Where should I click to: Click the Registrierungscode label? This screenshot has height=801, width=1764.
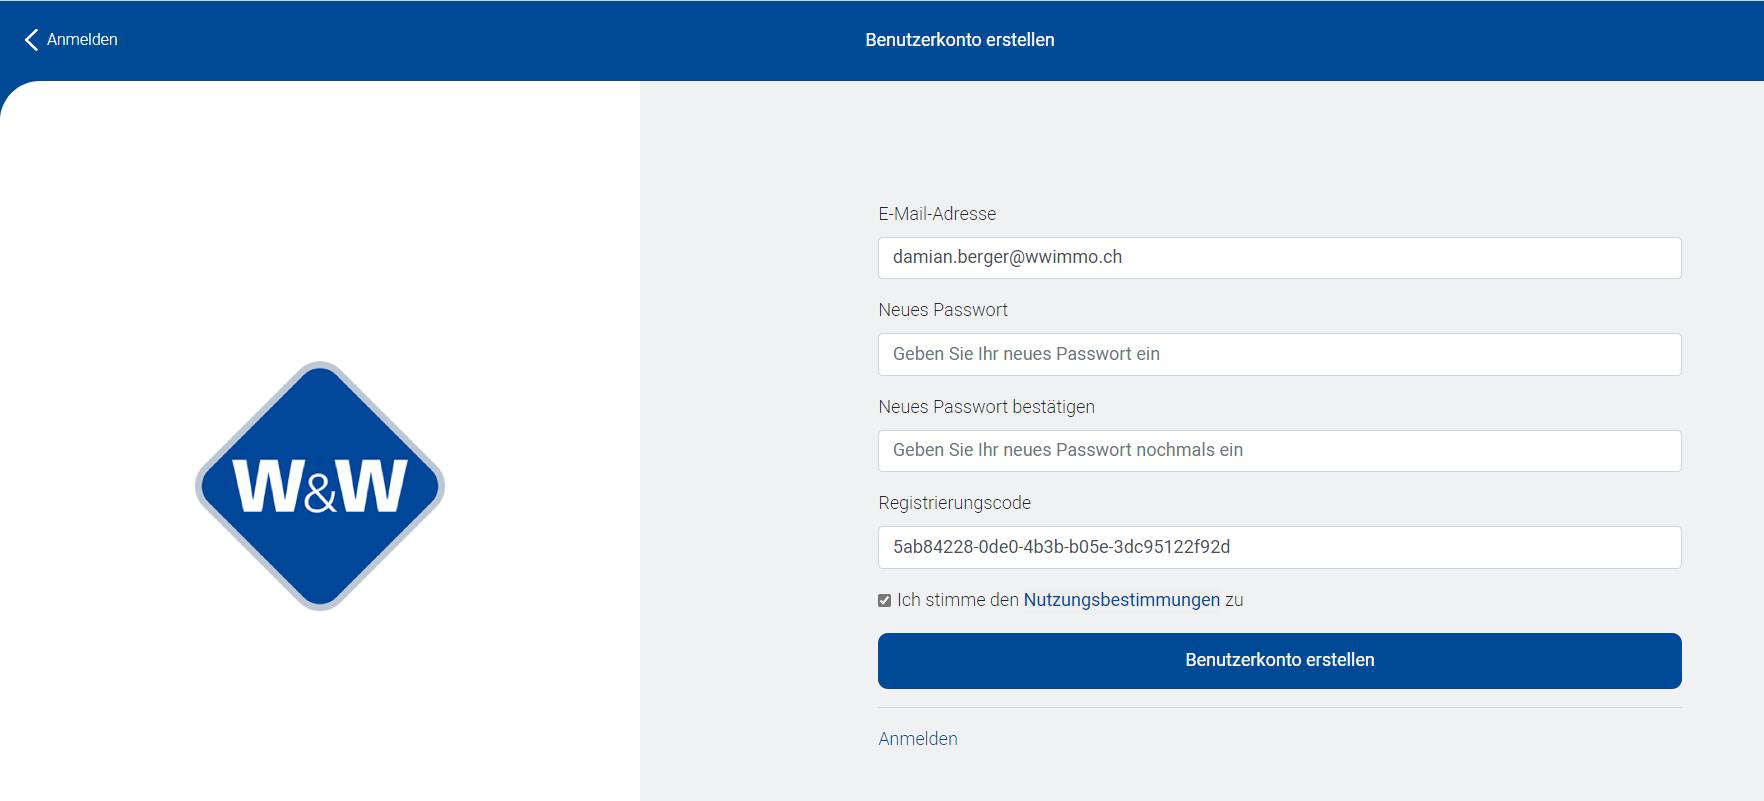(x=954, y=503)
